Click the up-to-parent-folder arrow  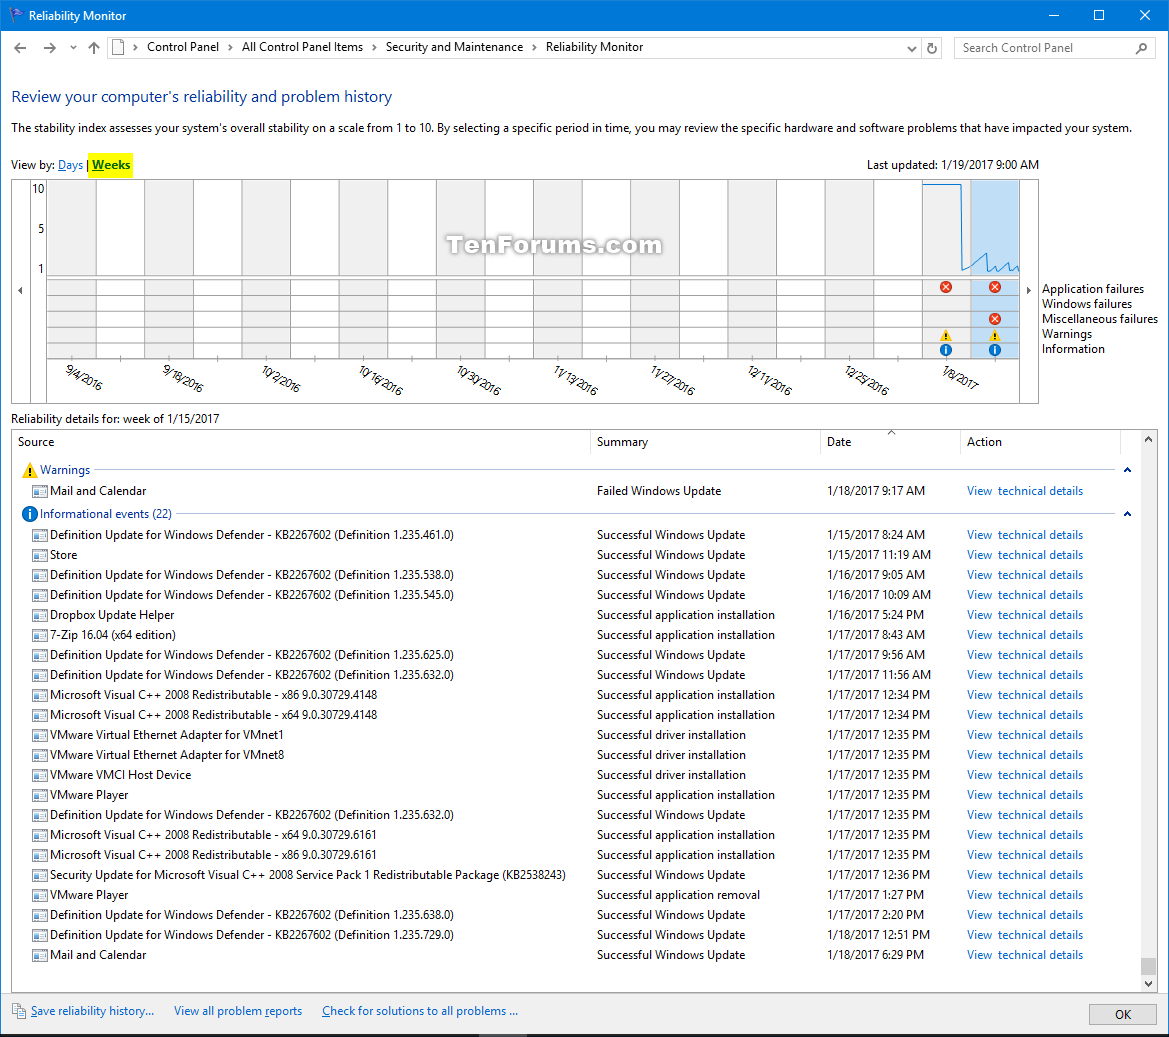coord(93,47)
